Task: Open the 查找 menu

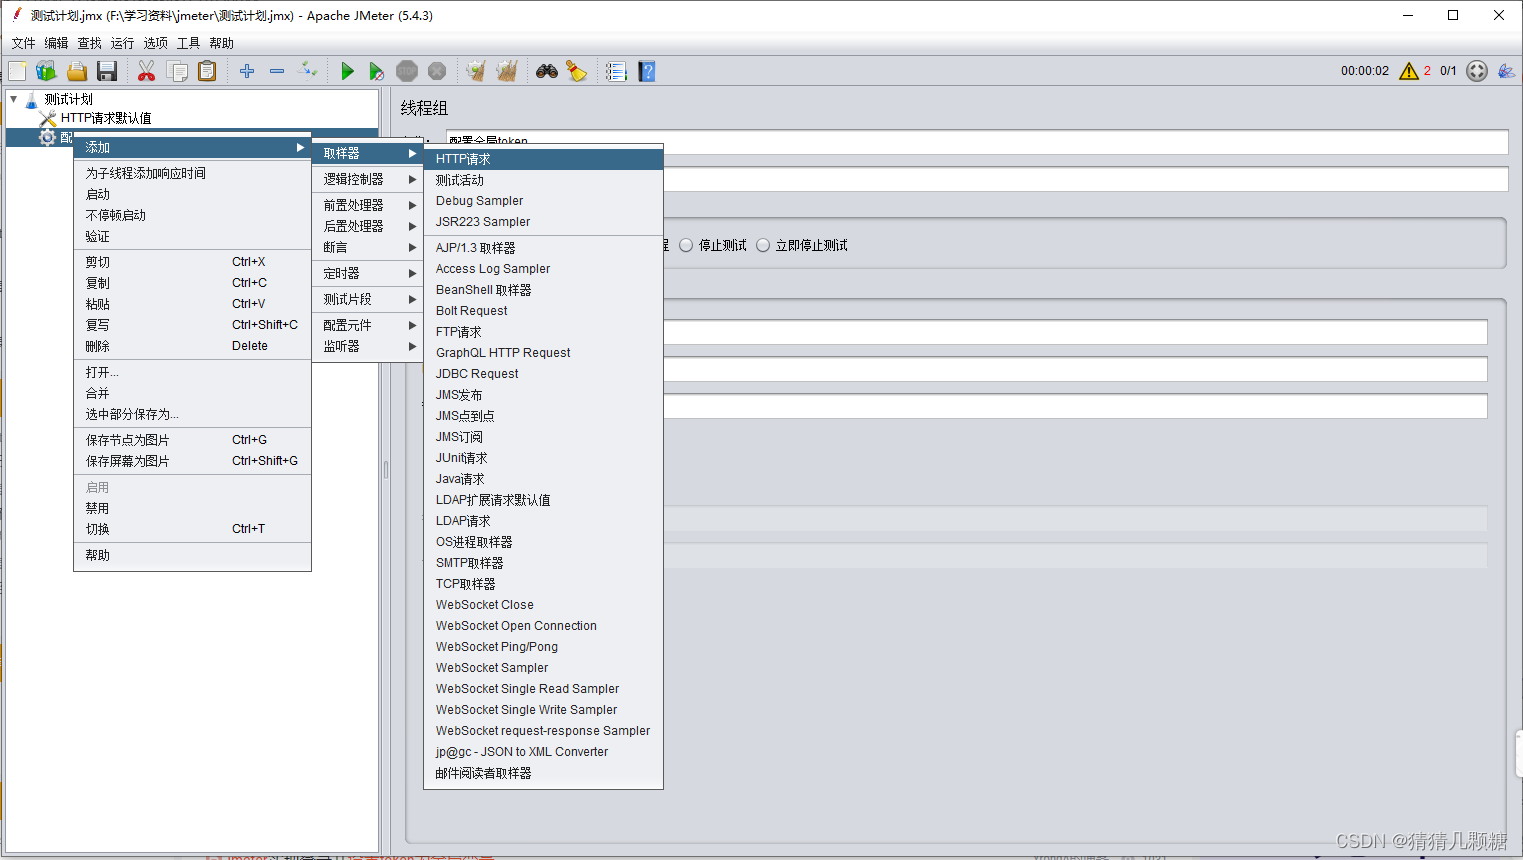Action: click(x=90, y=43)
